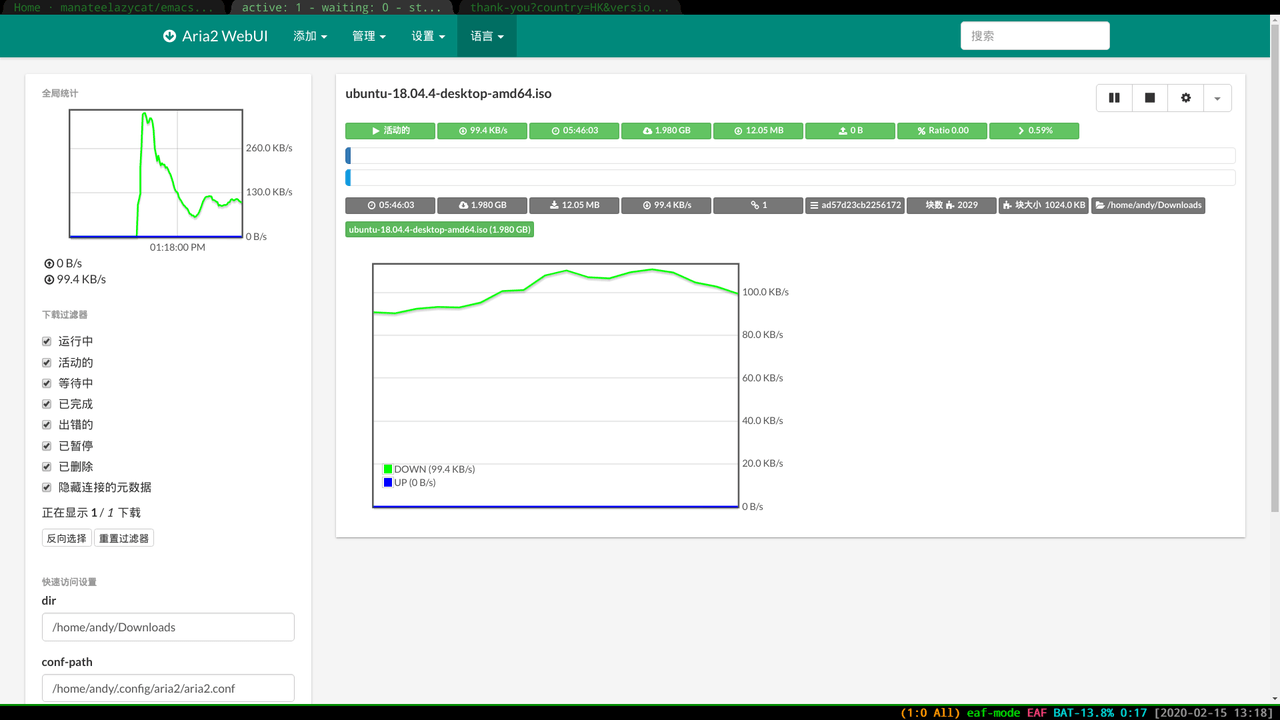
Task: Toggle the 运行中 filter checkbox
Action: pyautogui.click(x=46, y=341)
